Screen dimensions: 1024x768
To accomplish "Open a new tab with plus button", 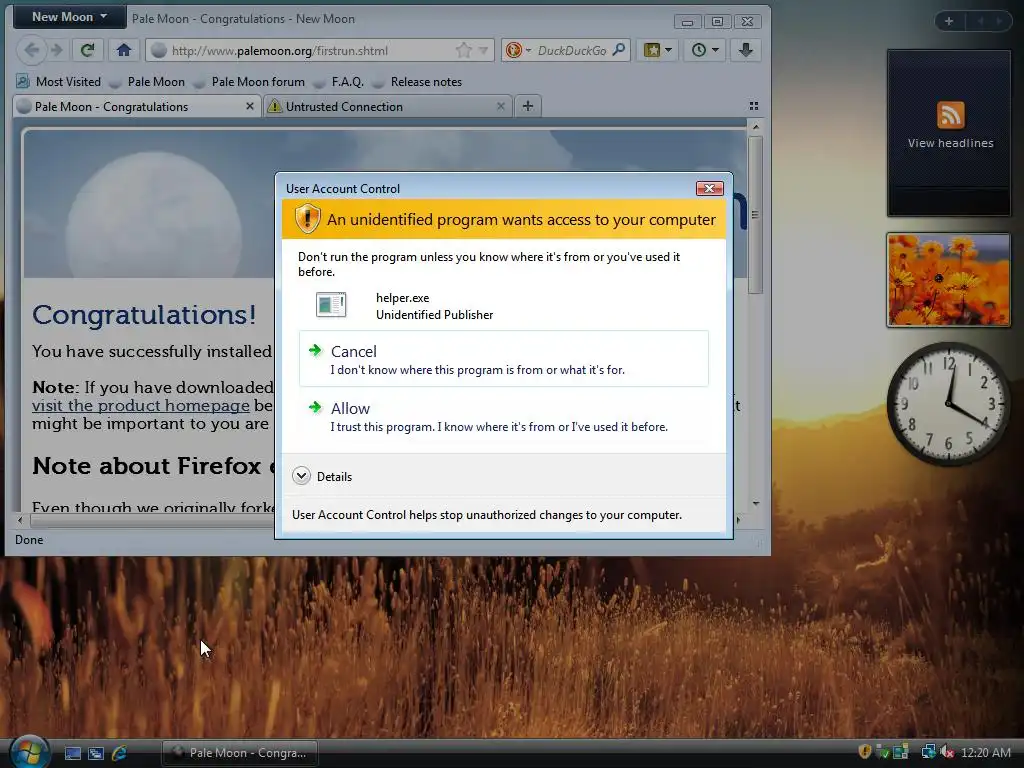I will pyautogui.click(x=528, y=106).
